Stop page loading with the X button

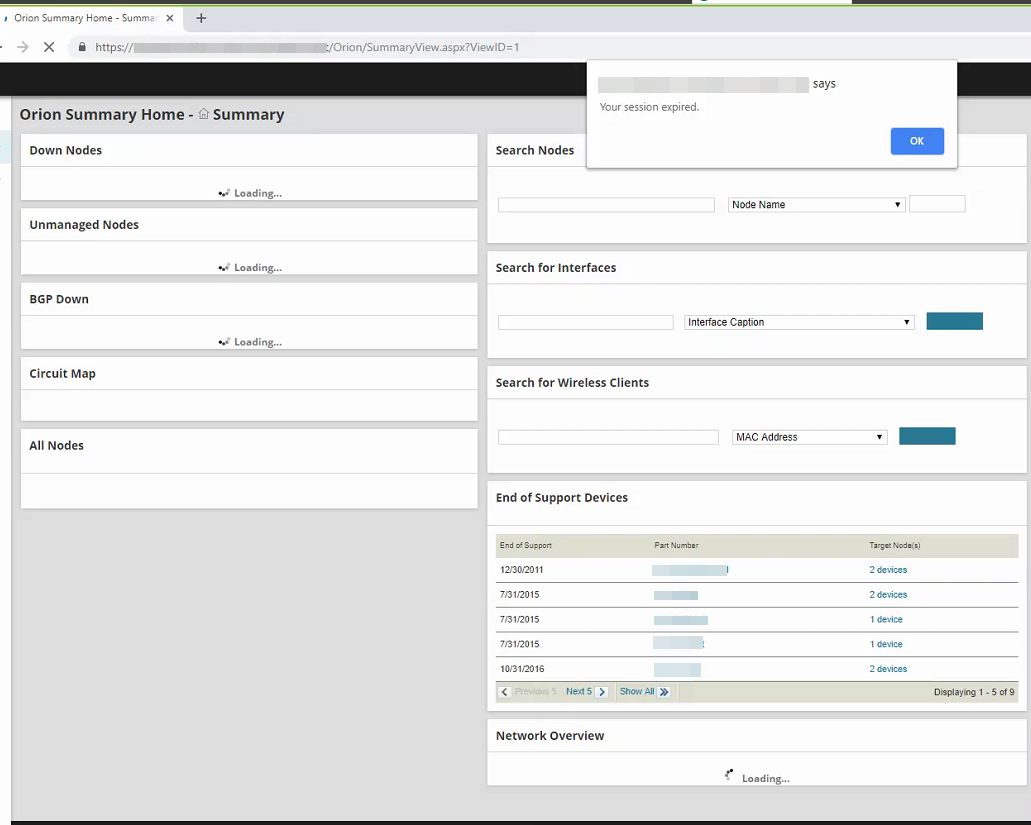48,47
